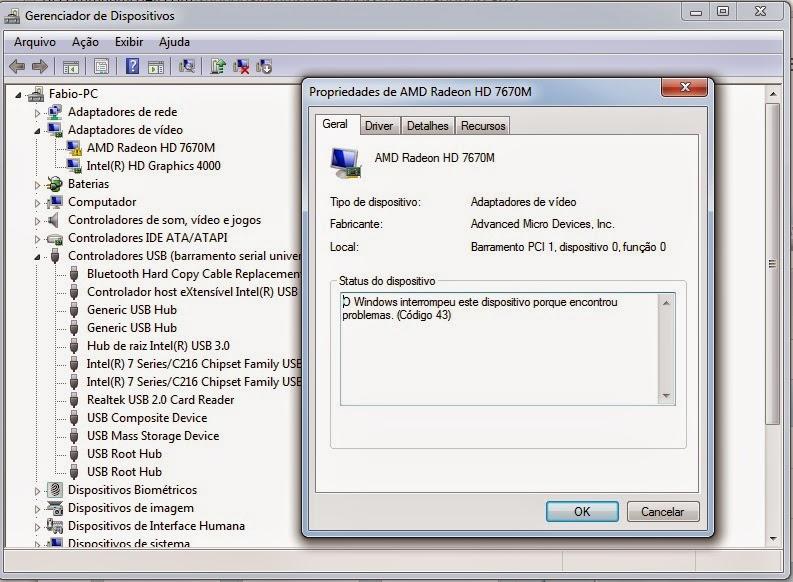Click the Computador monitor icon in tree
The width and height of the screenshot is (793, 582).
point(54,202)
